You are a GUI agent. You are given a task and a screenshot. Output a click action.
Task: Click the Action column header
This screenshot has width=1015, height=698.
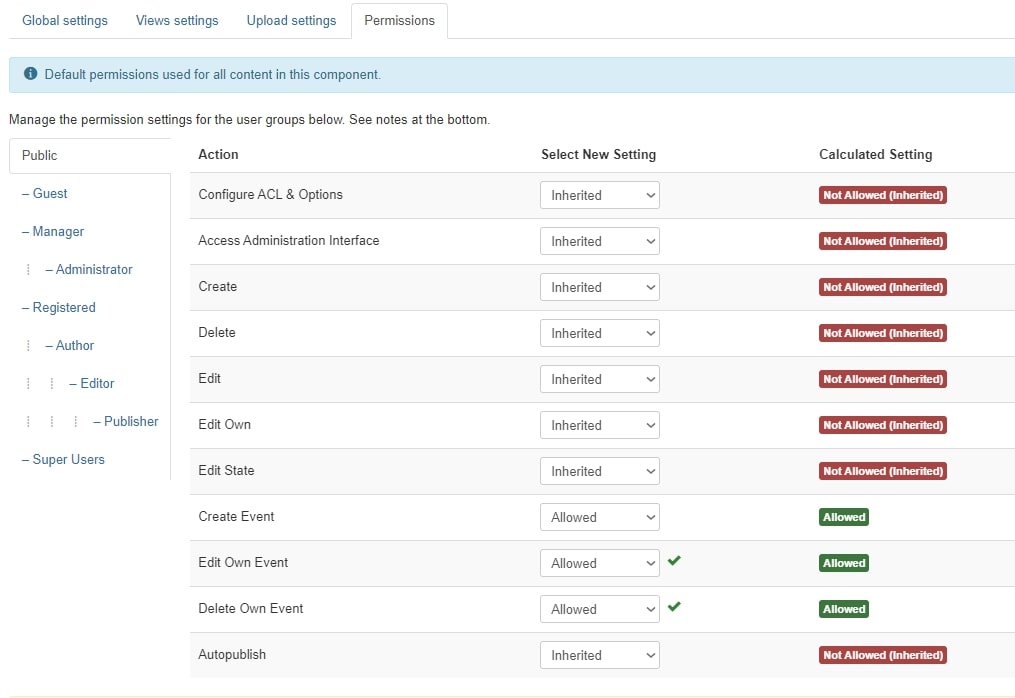(218, 154)
